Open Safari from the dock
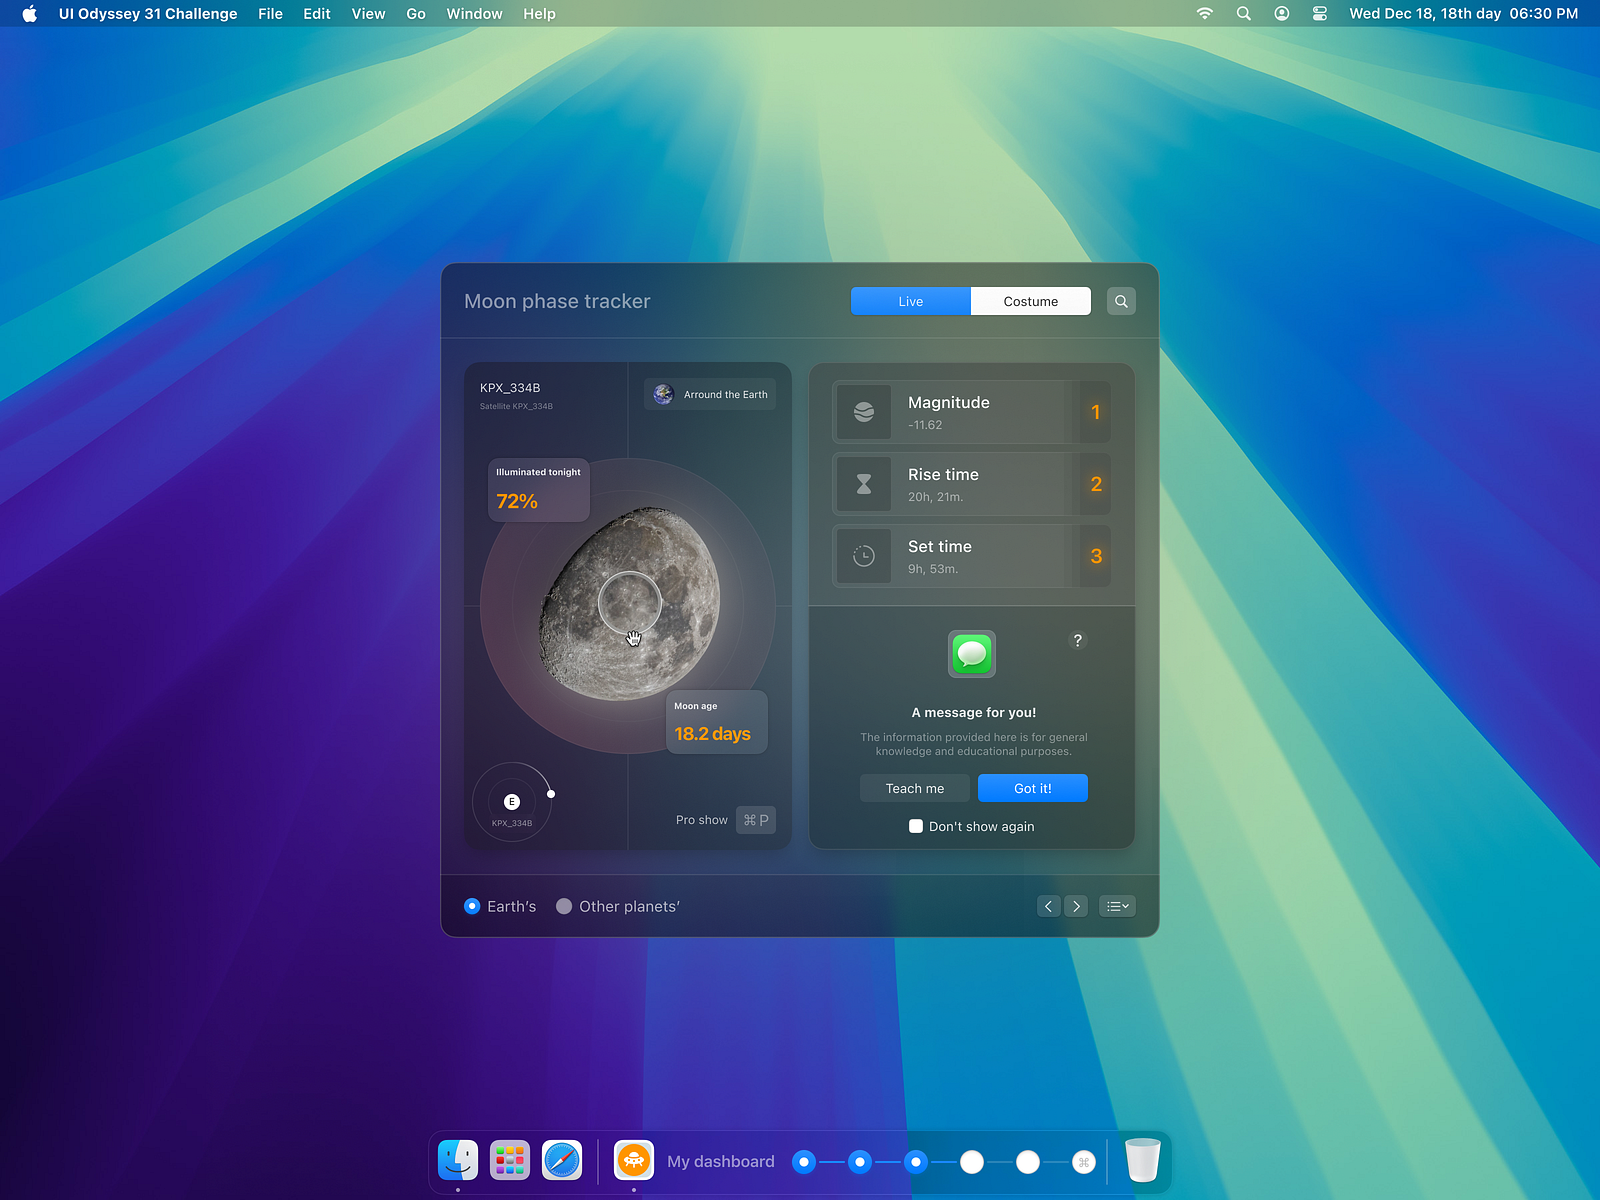The width and height of the screenshot is (1600, 1200). tap(561, 1161)
